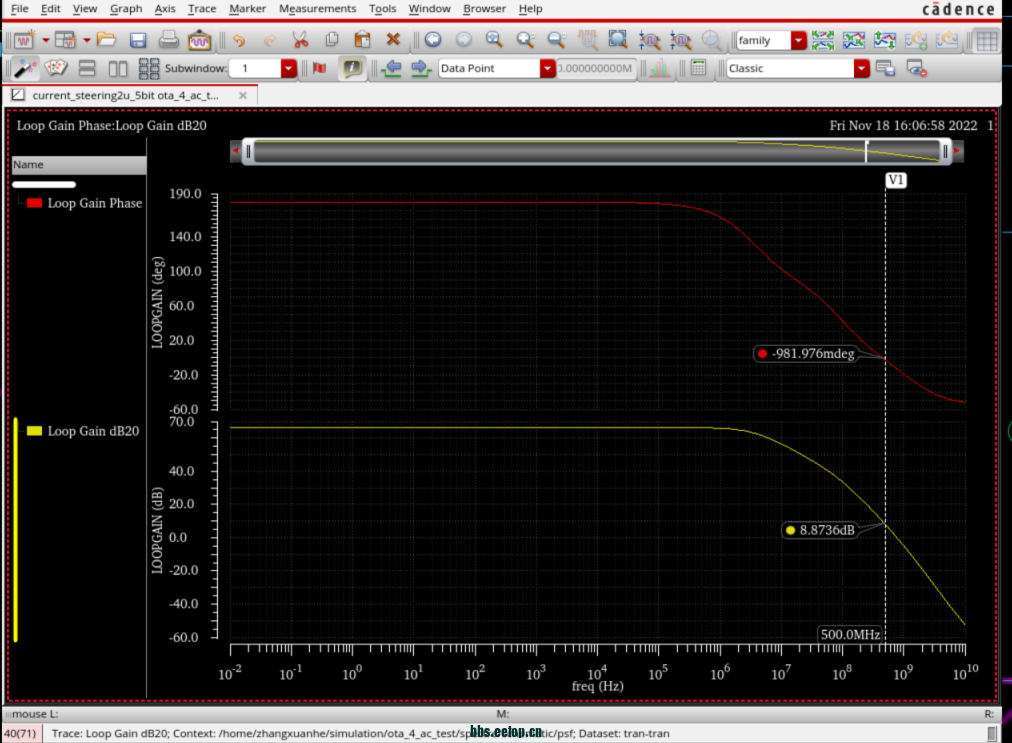Click the magic wand icon
The height and width of the screenshot is (743, 1012).
(x=25, y=68)
